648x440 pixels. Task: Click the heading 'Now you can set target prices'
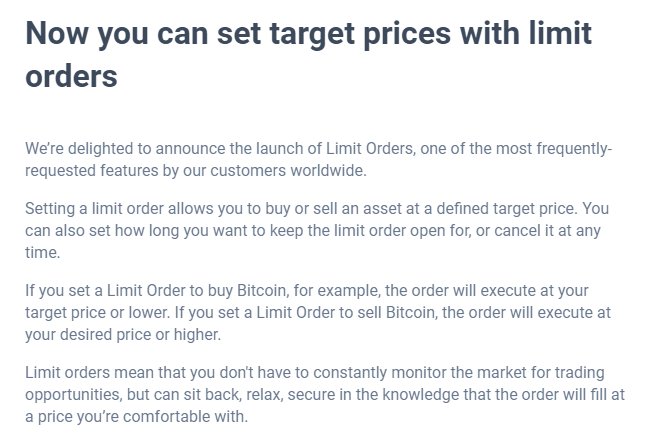tap(308, 55)
